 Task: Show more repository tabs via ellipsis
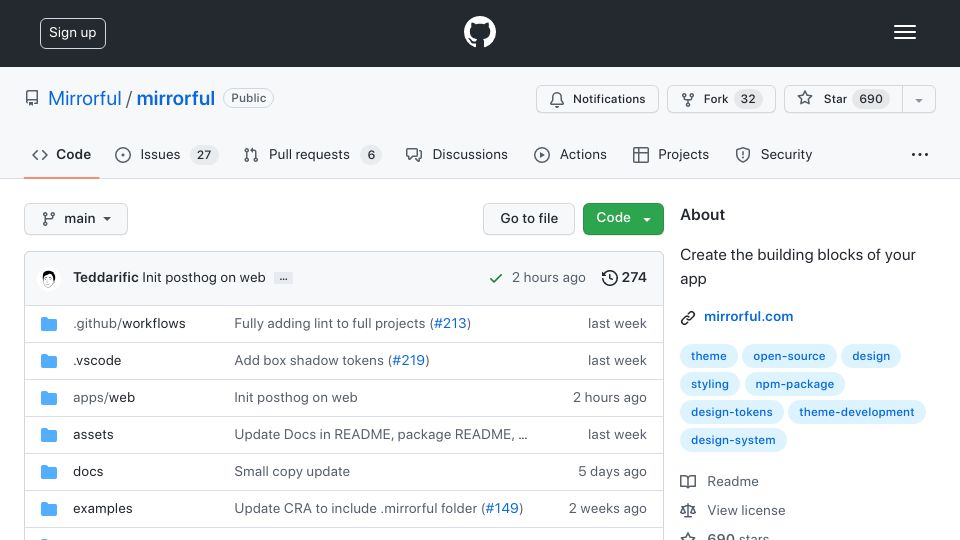coord(920,154)
